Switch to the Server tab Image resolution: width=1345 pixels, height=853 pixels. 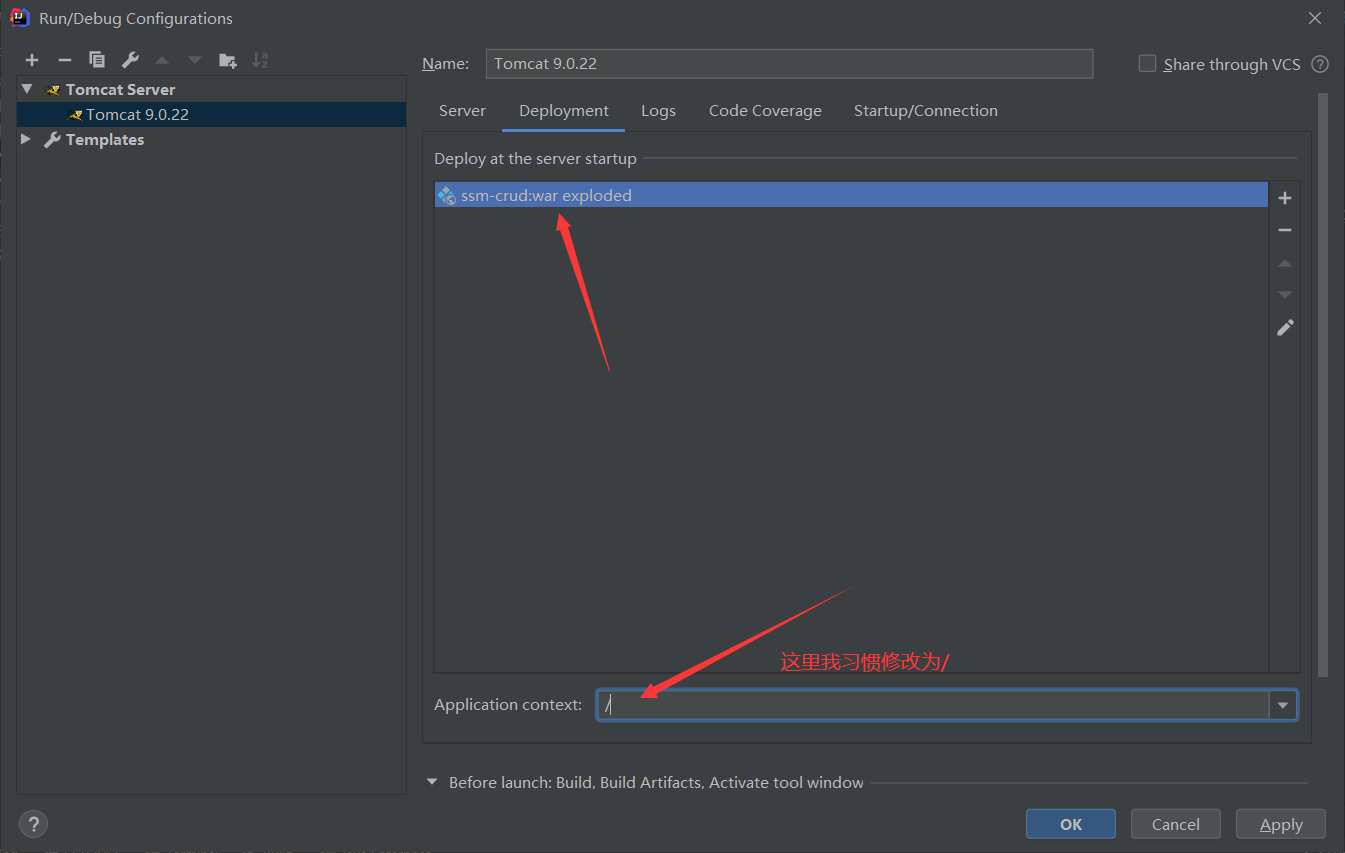pyautogui.click(x=462, y=111)
